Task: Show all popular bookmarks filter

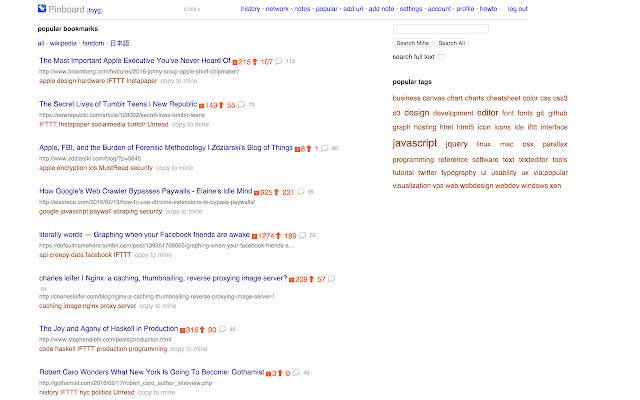Action: (41, 43)
